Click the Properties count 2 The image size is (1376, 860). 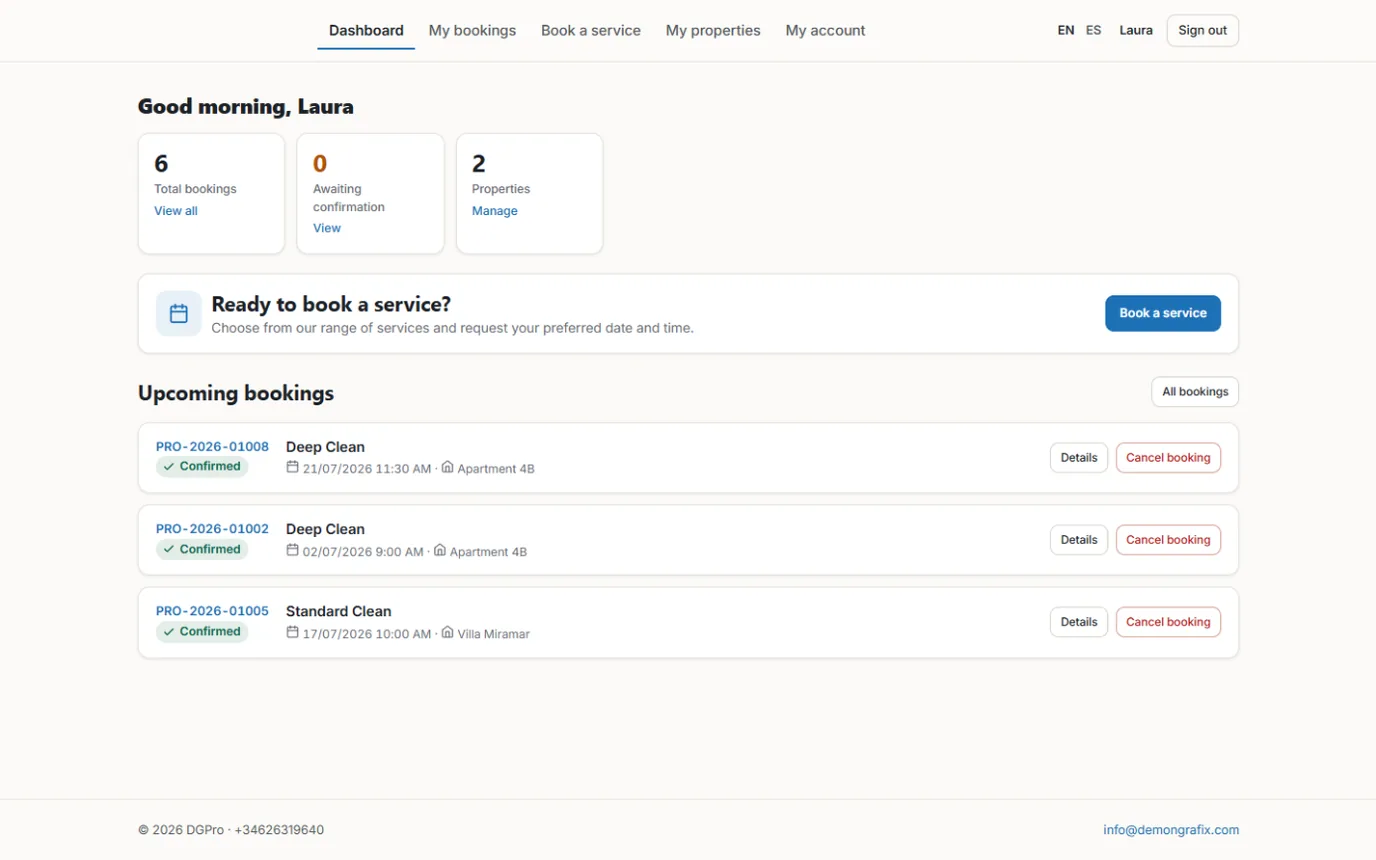(x=479, y=163)
